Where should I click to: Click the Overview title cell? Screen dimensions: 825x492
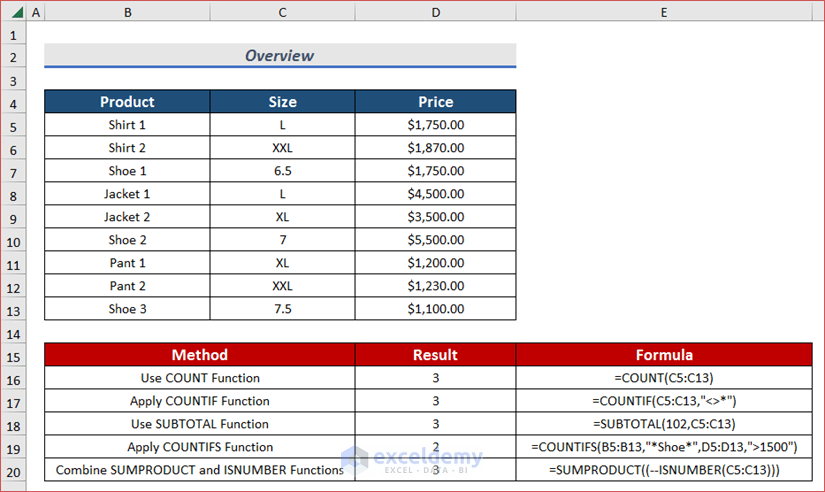click(x=280, y=55)
